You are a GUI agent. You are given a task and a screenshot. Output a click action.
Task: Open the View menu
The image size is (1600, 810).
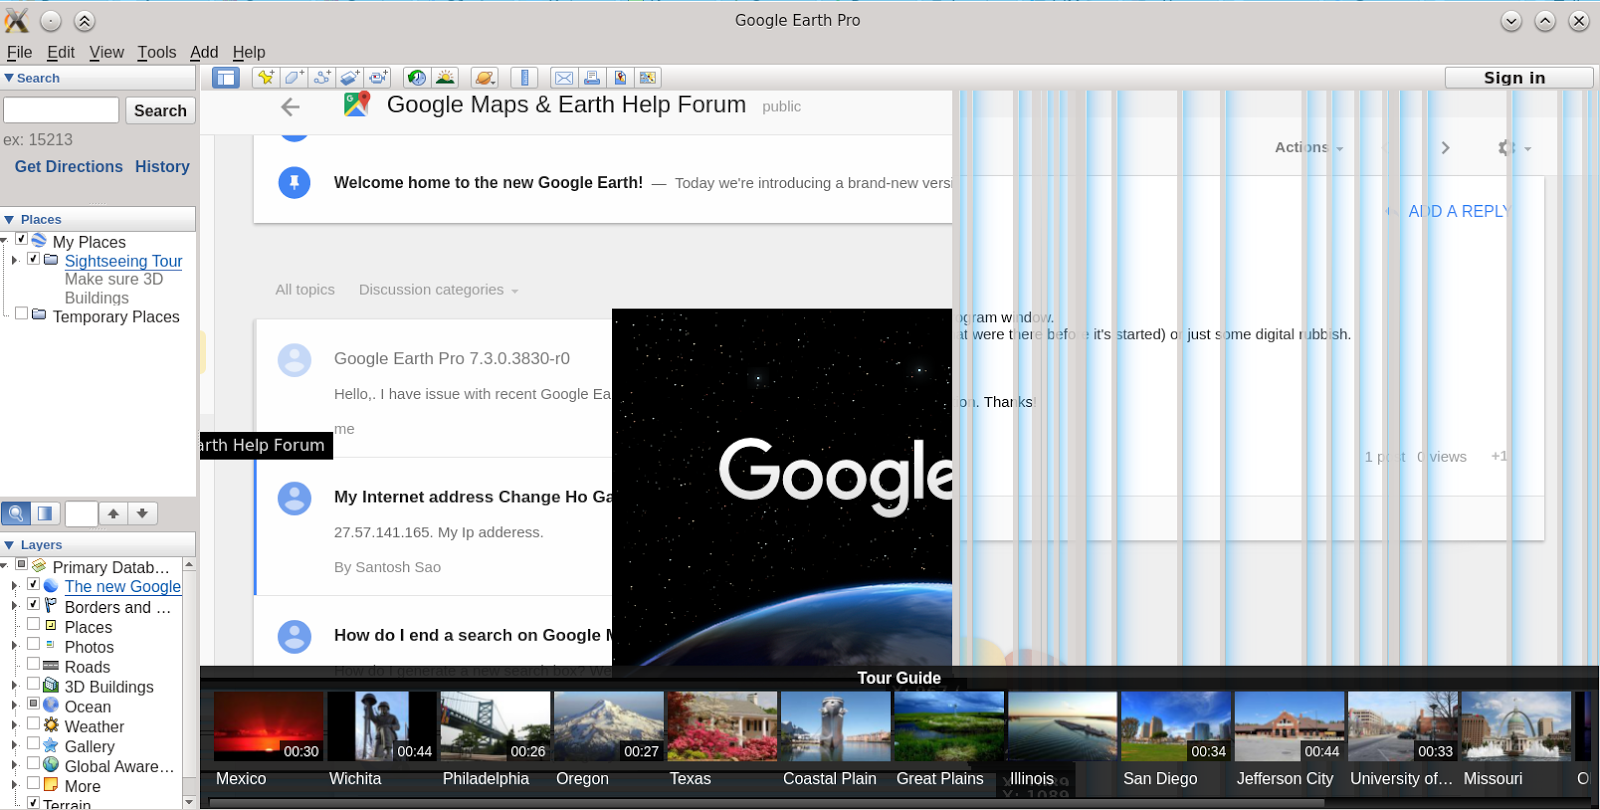tap(106, 52)
